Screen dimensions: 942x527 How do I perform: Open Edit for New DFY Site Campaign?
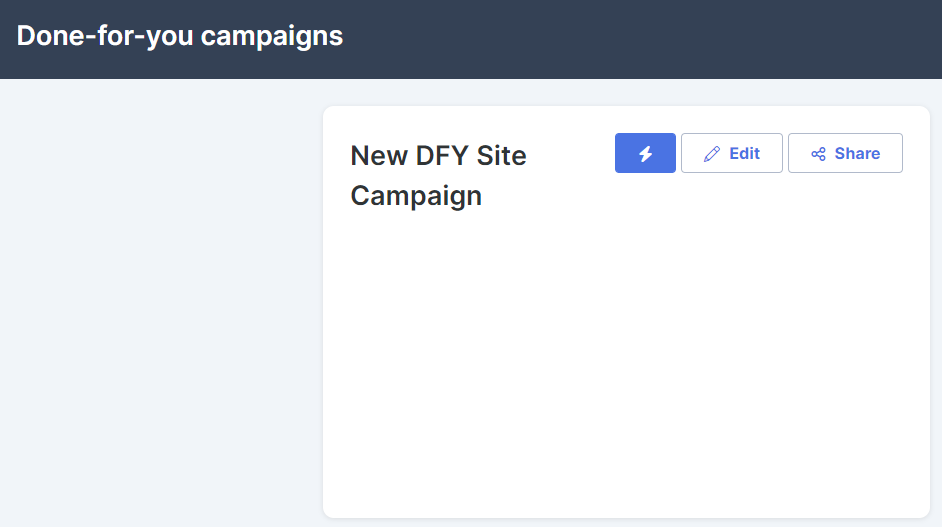click(732, 153)
